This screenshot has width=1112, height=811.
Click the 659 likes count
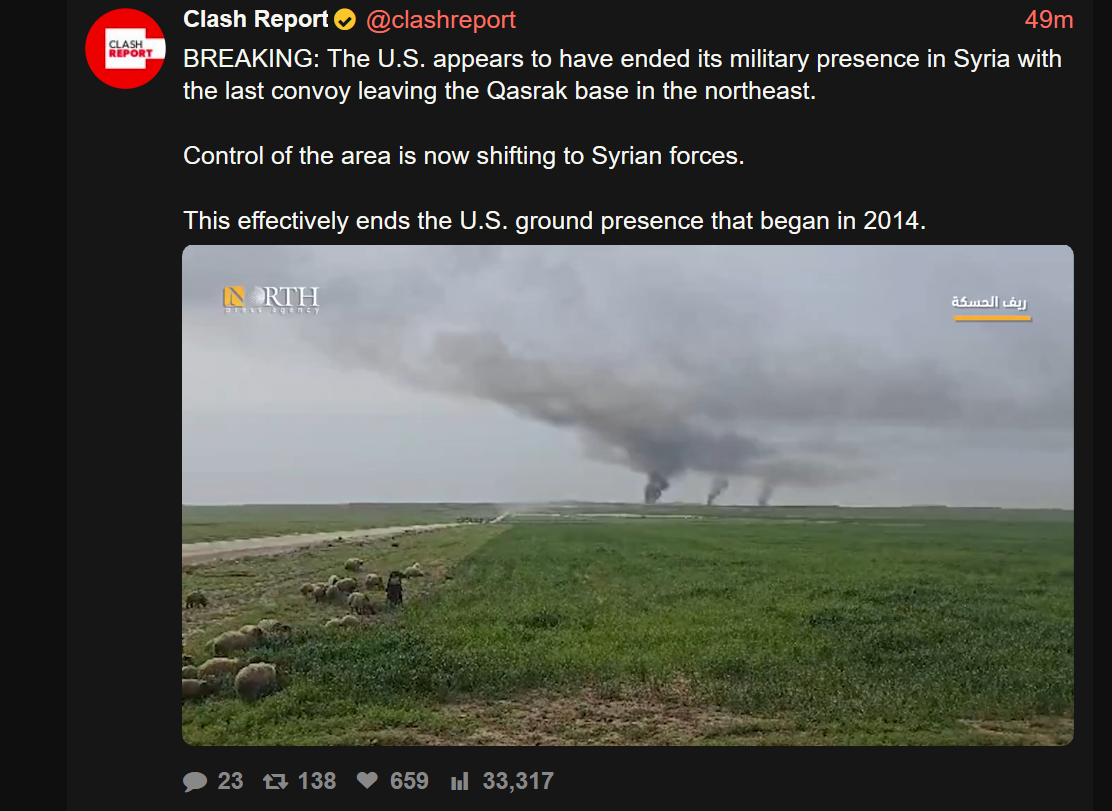point(409,781)
